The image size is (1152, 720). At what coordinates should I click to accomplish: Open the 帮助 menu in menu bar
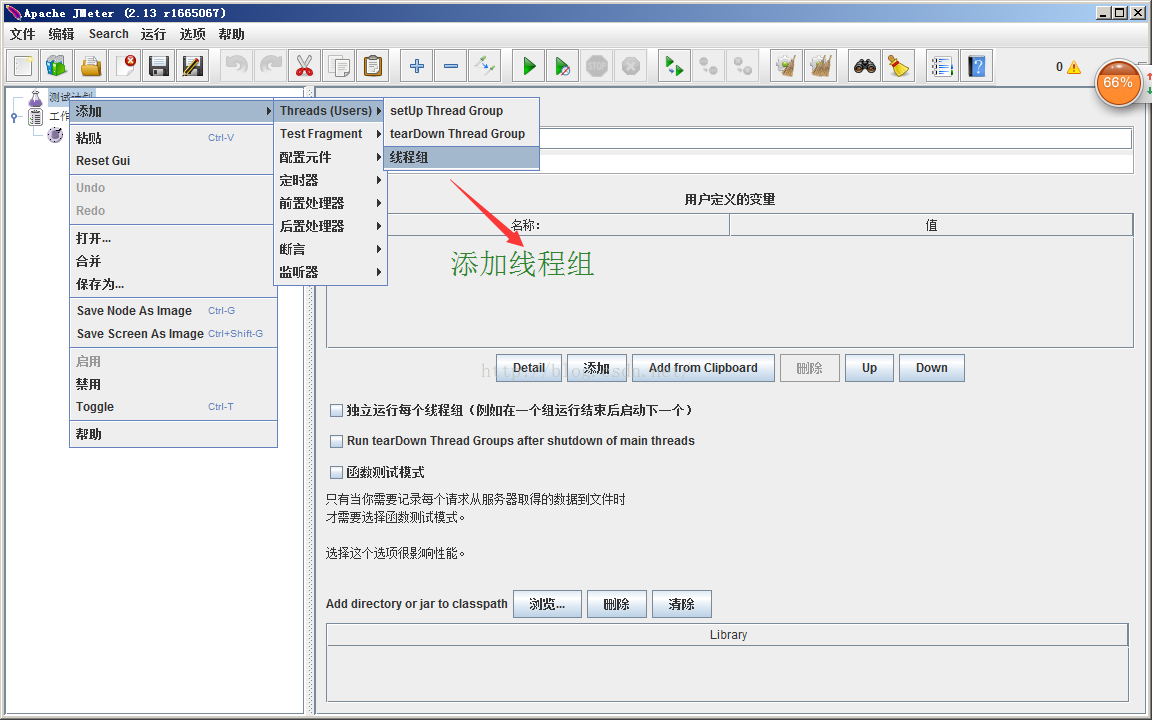pyautogui.click(x=231, y=35)
